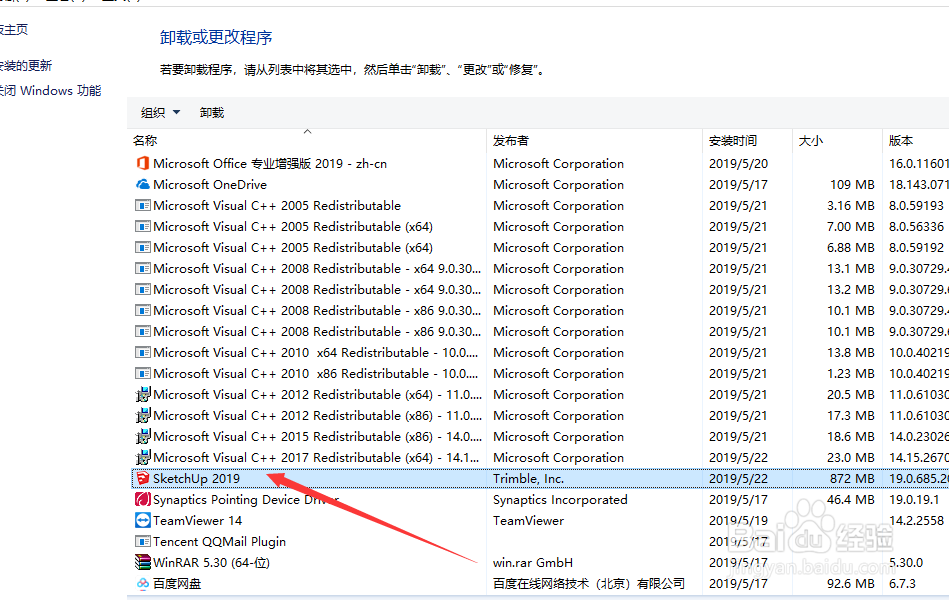Click the win.rar GmbH publisher cell
Screen dimensions: 949x600
click(533, 562)
